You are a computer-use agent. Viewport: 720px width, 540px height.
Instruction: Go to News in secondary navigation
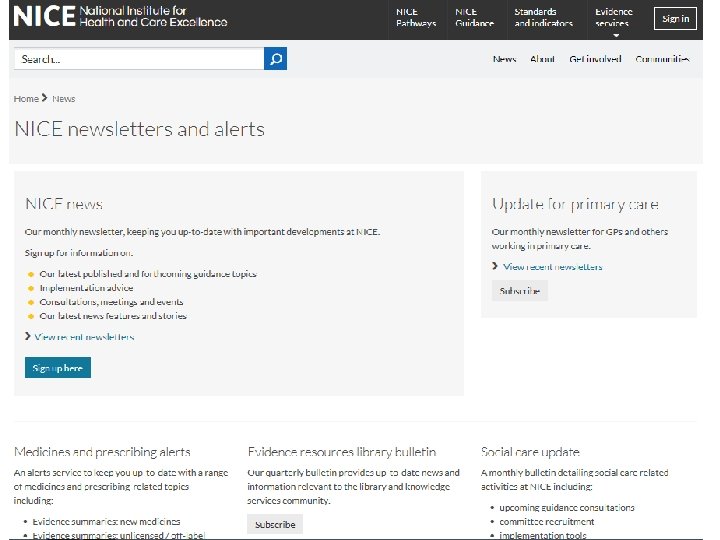coord(504,59)
